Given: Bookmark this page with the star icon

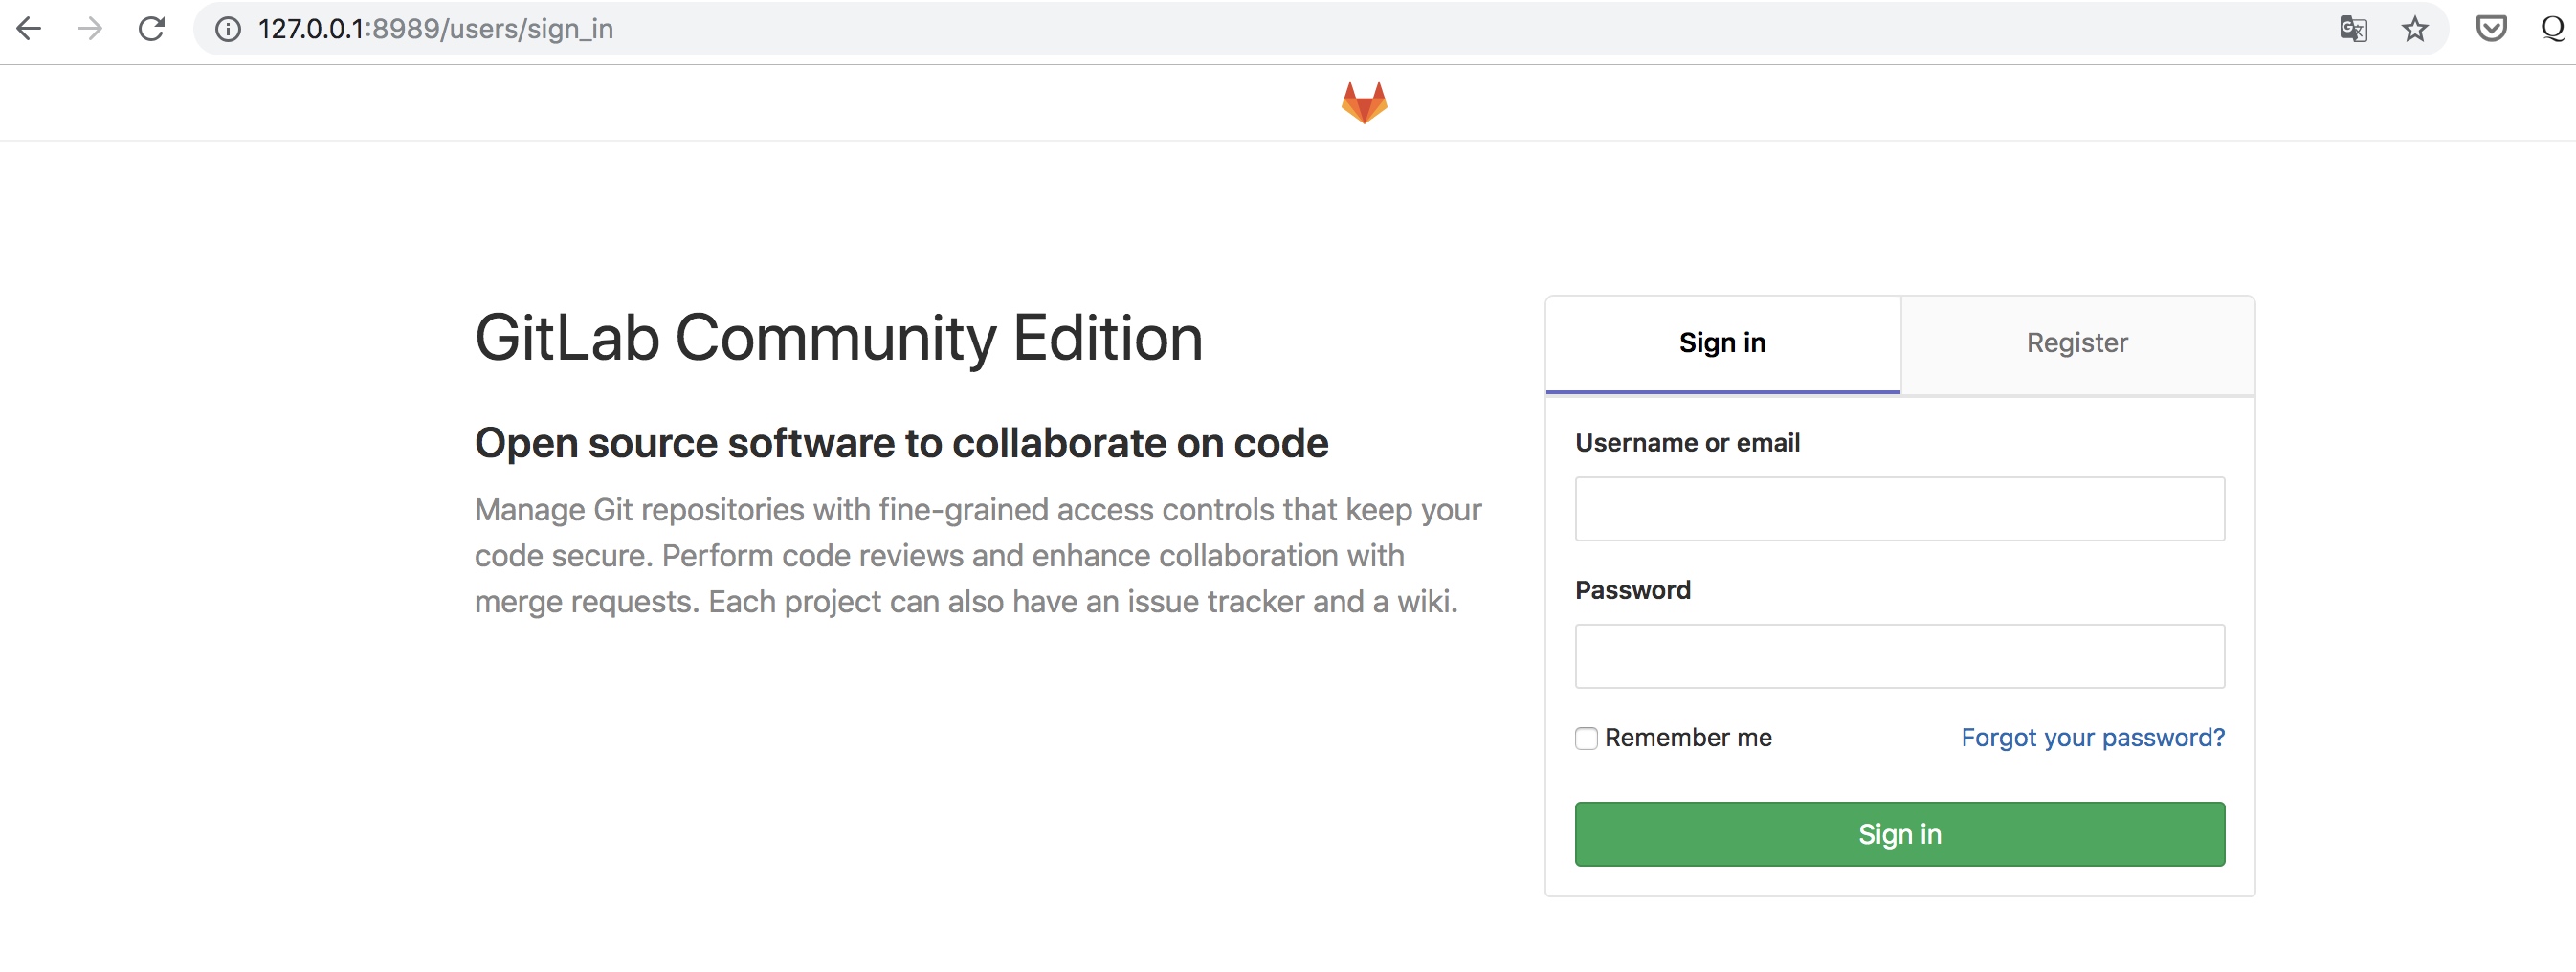Looking at the screenshot, I should tap(2415, 29).
